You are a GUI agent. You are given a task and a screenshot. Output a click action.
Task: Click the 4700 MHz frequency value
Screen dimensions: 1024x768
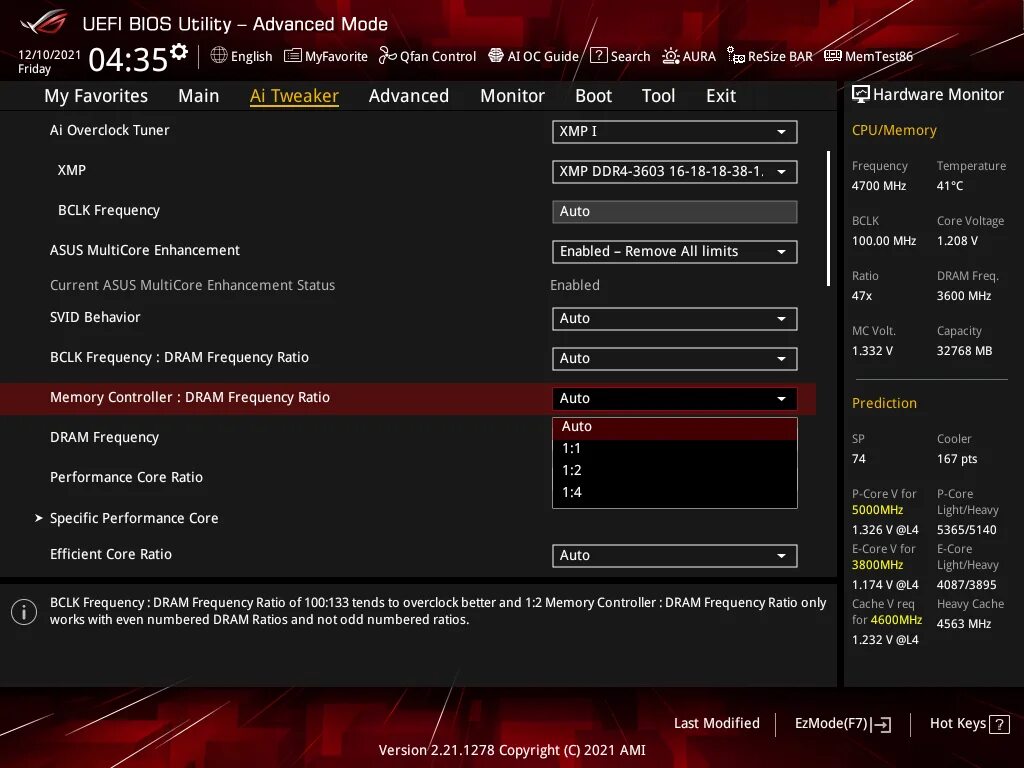point(879,186)
